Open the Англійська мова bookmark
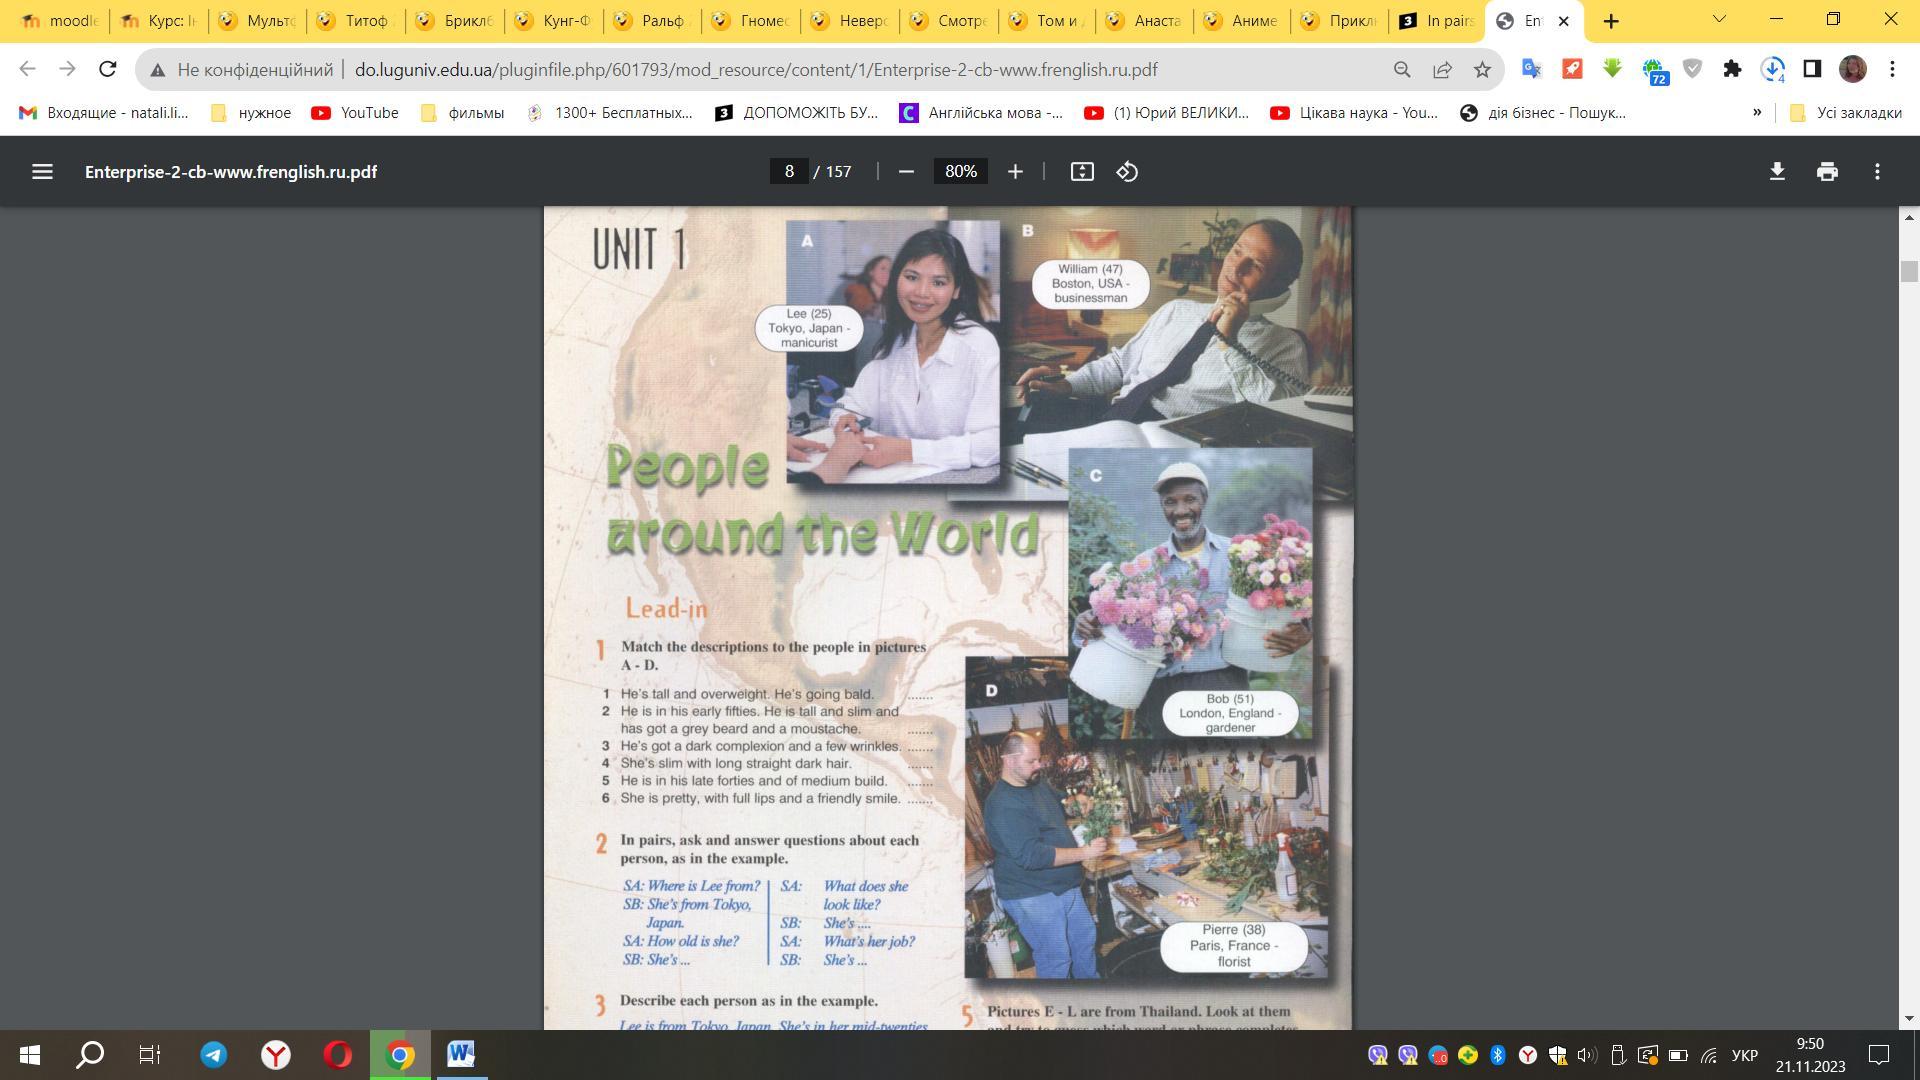 (982, 113)
